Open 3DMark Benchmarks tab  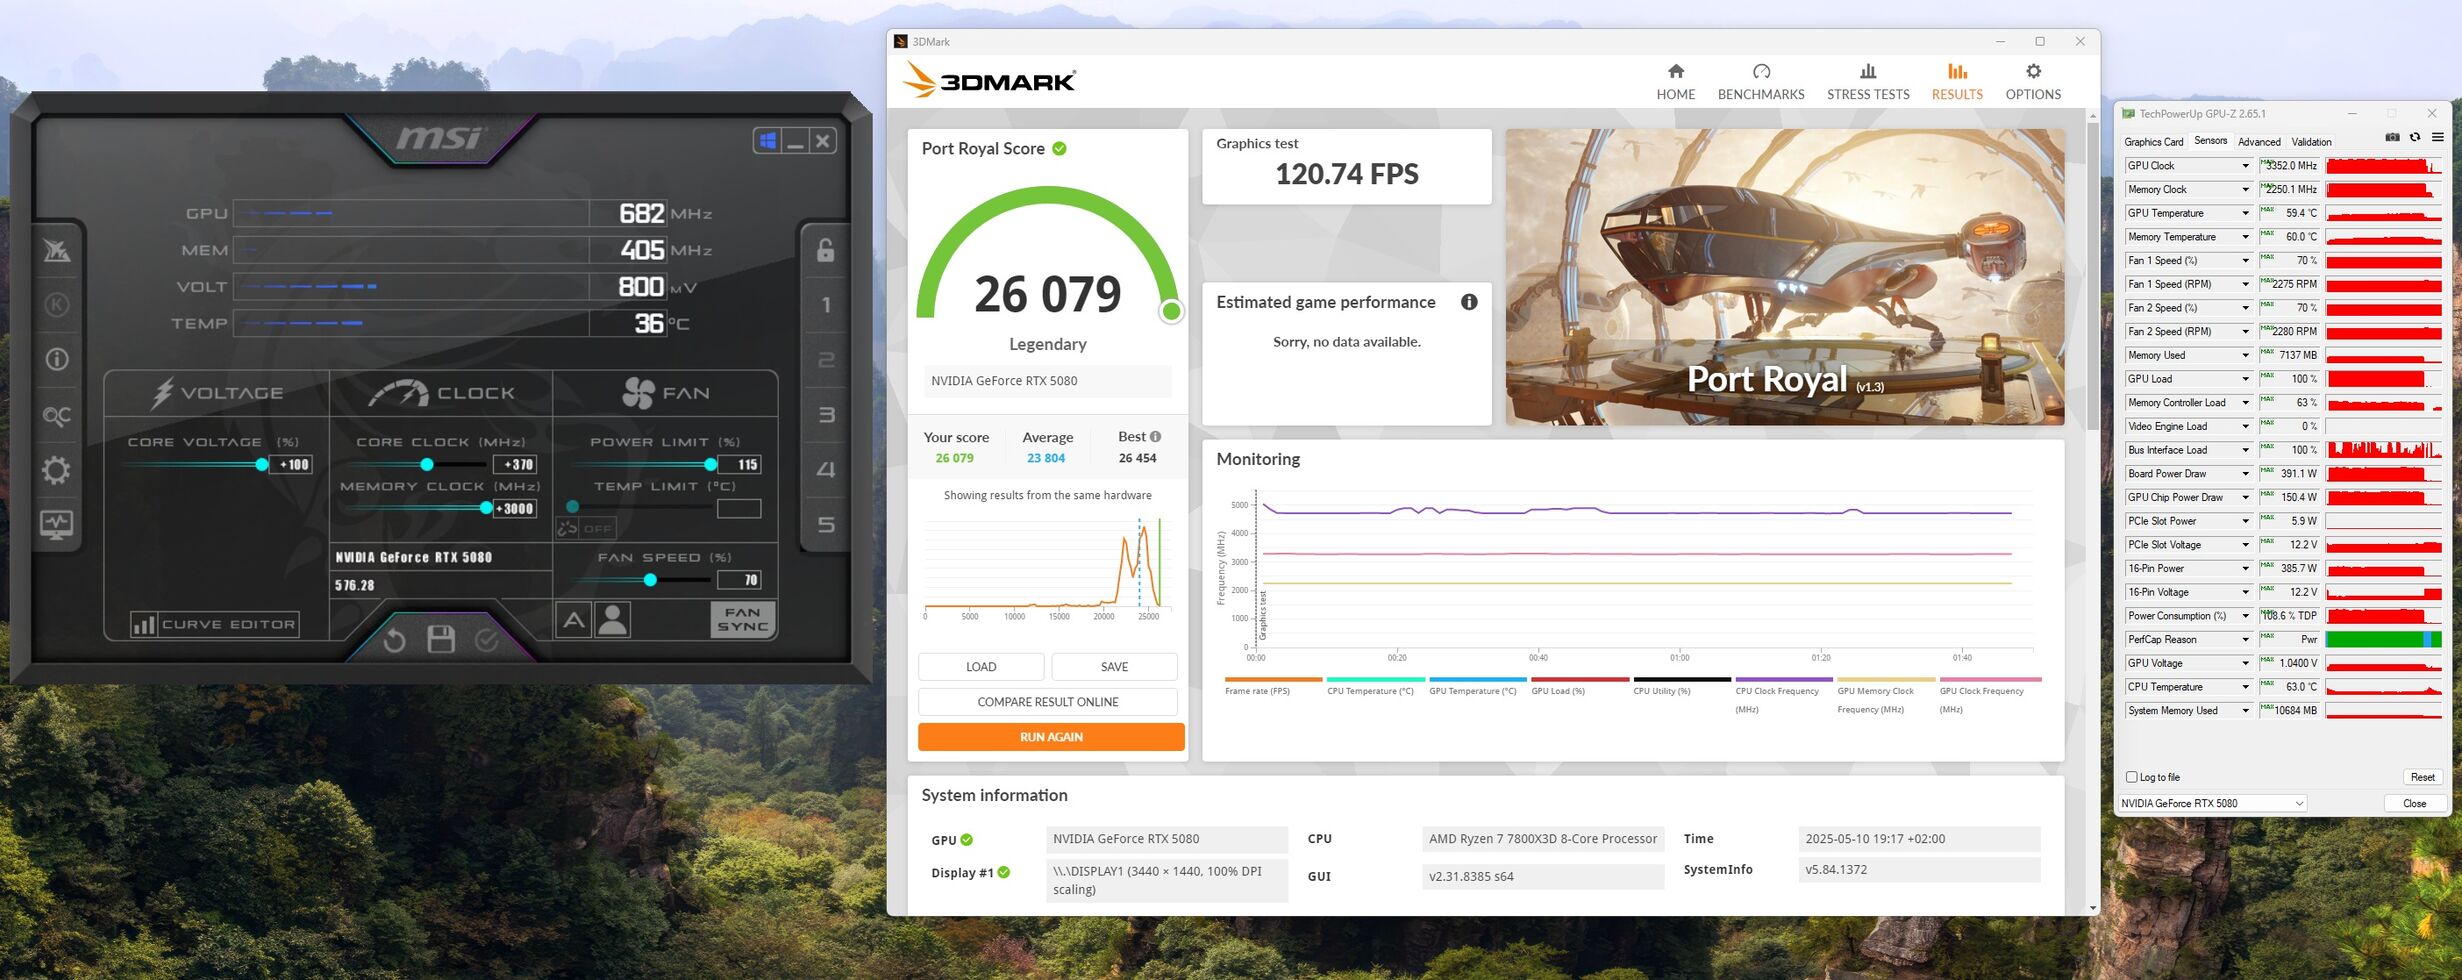[x=1761, y=82]
